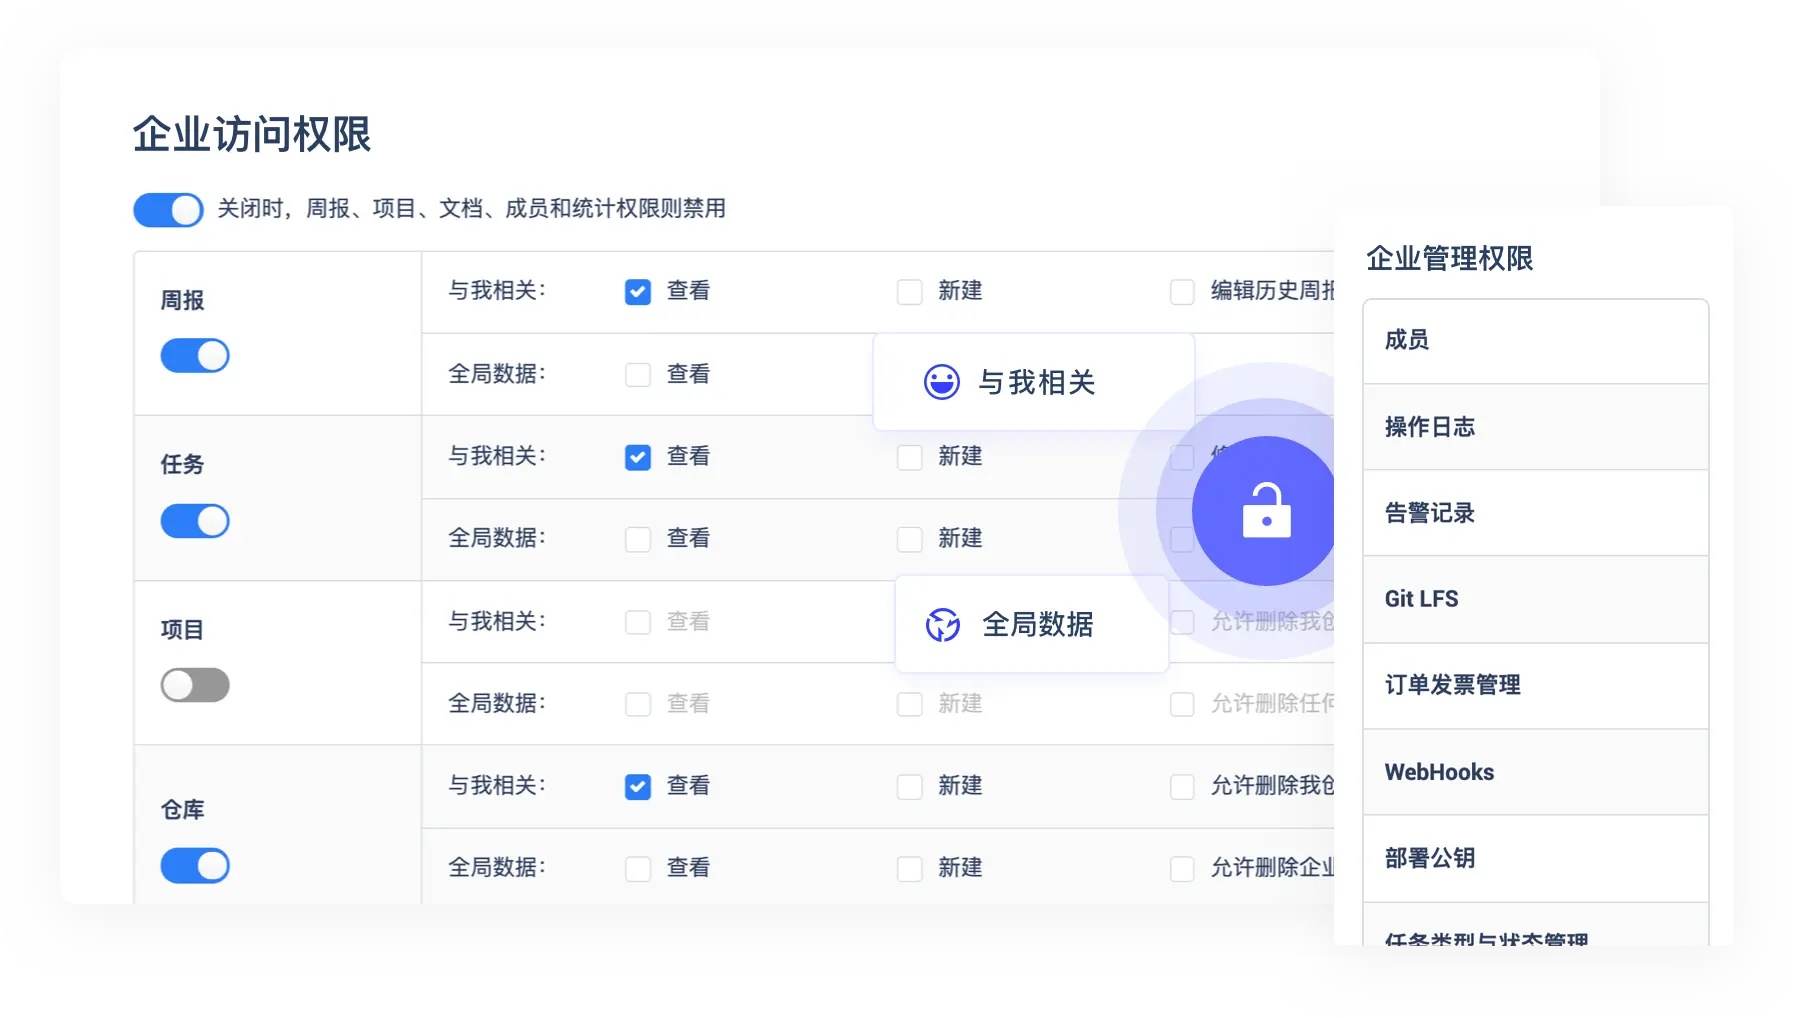
Task: Check 新建 in 周报 与我相关 row
Action: 909,292
